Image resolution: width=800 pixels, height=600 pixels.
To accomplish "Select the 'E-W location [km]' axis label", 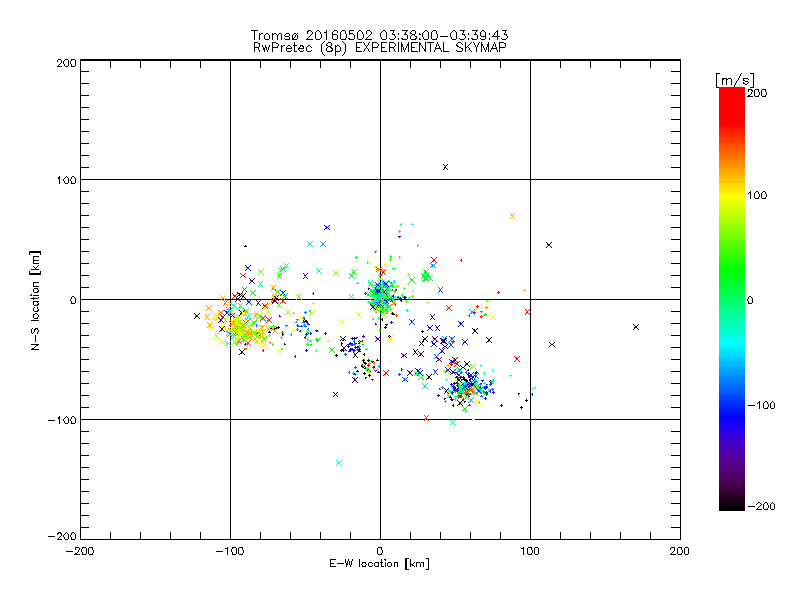I will point(379,563).
